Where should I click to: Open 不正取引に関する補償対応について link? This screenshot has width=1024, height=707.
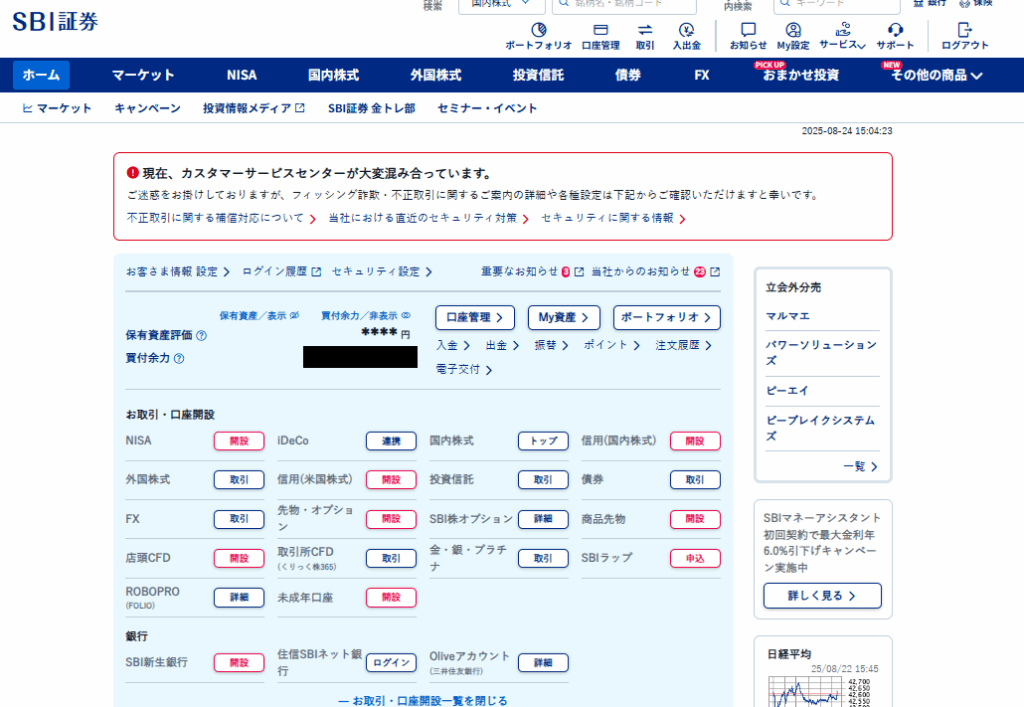(x=221, y=218)
